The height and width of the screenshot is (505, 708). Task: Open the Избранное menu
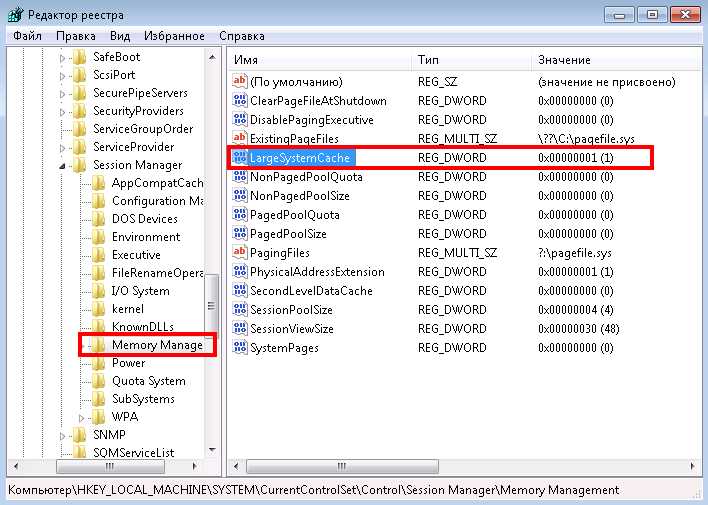coord(173,35)
